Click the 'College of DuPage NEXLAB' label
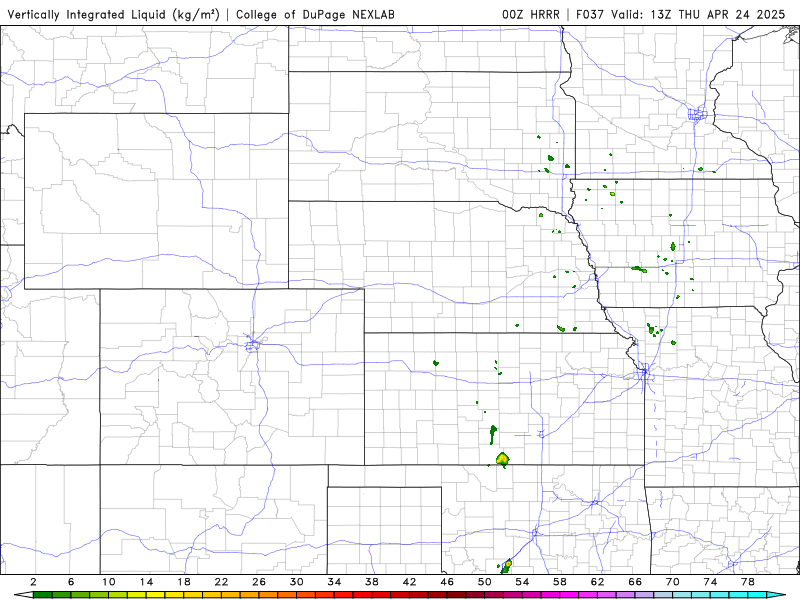This screenshot has height=600, width=800. pos(315,14)
